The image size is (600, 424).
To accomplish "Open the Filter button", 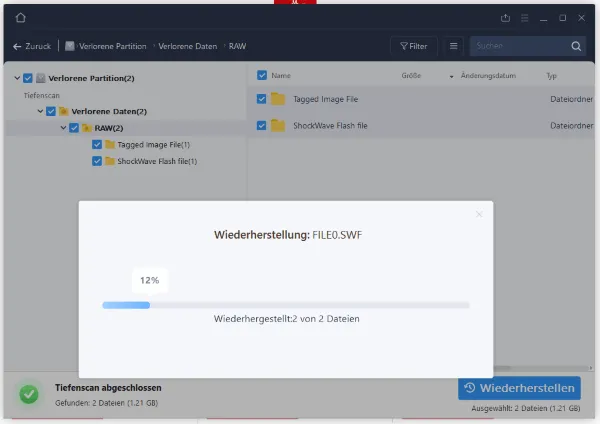I will [413, 46].
